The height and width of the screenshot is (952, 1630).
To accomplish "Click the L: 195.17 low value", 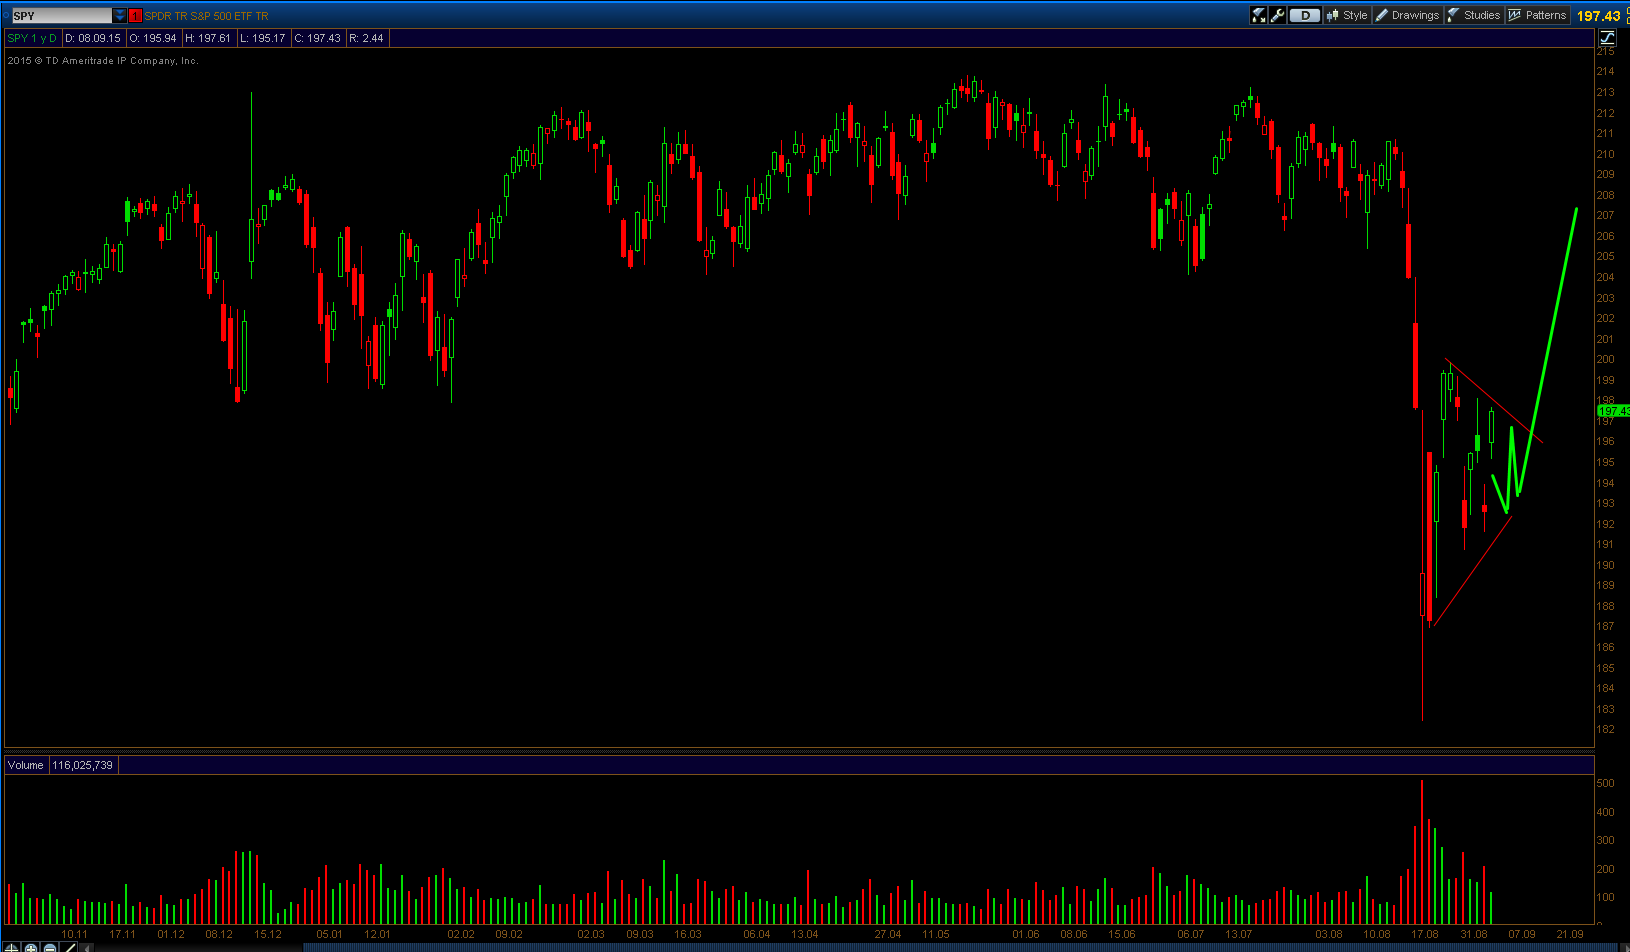I will click(263, 38).
